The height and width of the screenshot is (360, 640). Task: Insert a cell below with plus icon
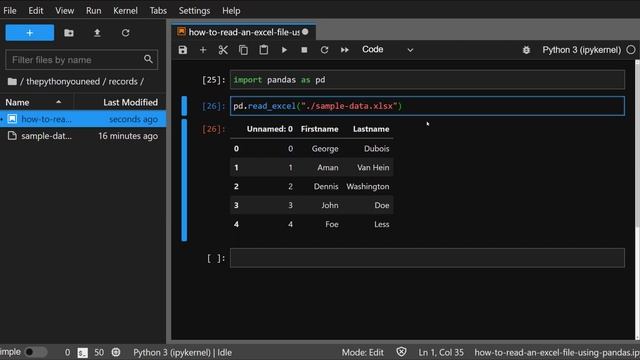[203, 50]
